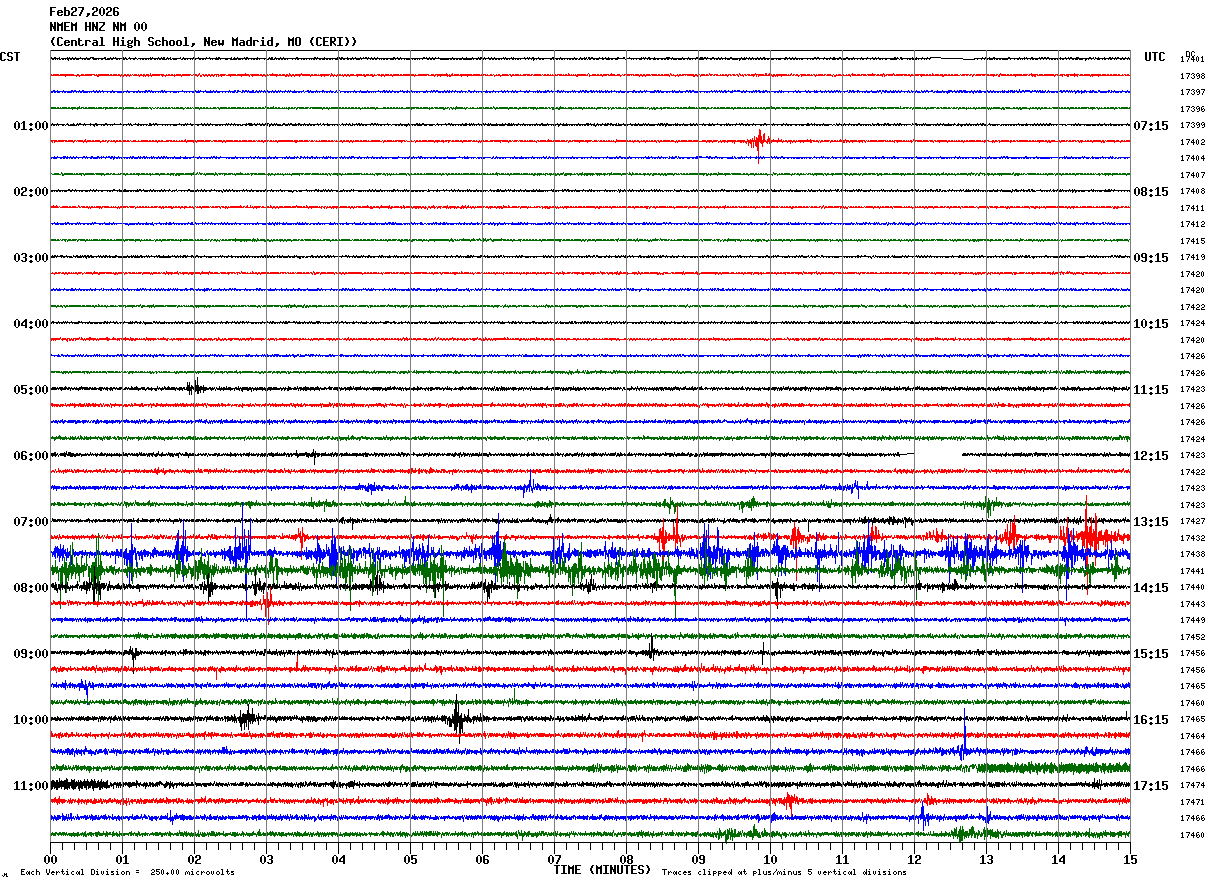Select DC offset value '17397'

tap(1192, 93)
